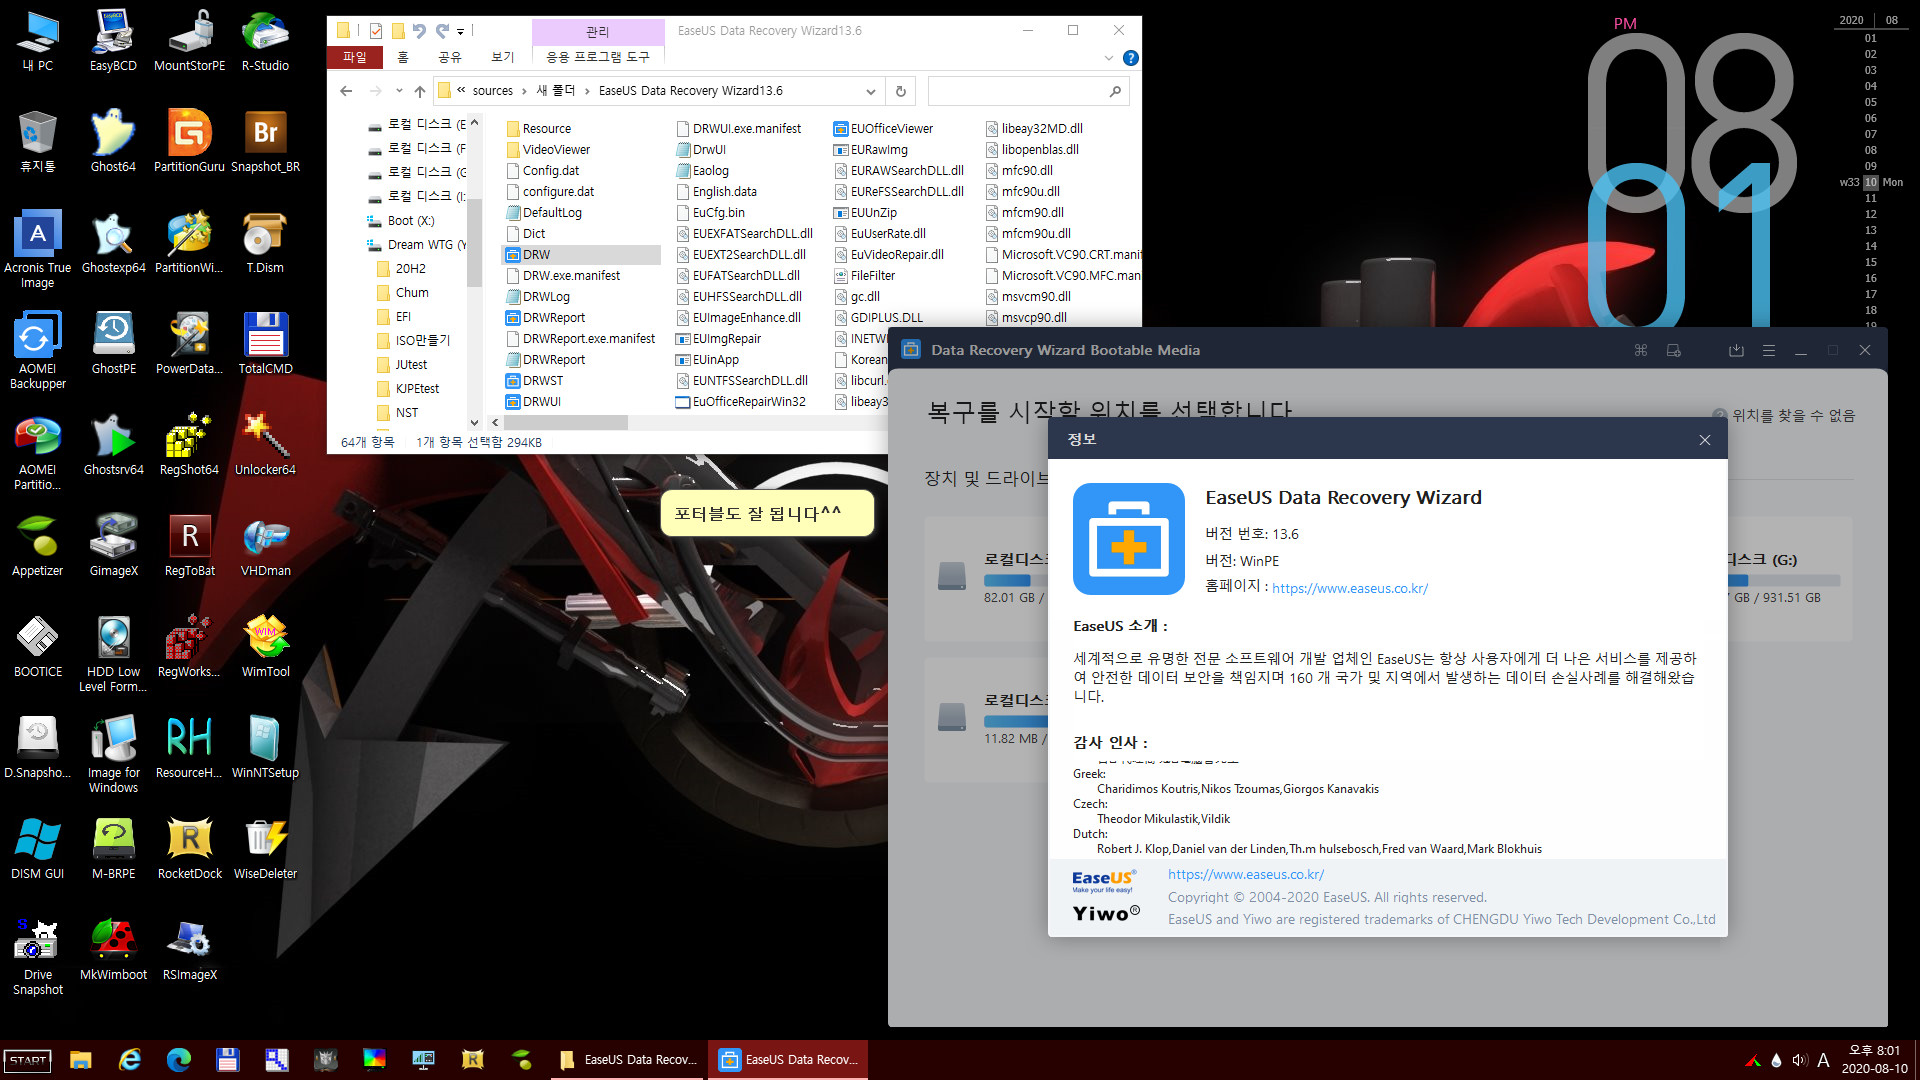
Task: Click the DRW folder in file list
Action: pos(533,253)
